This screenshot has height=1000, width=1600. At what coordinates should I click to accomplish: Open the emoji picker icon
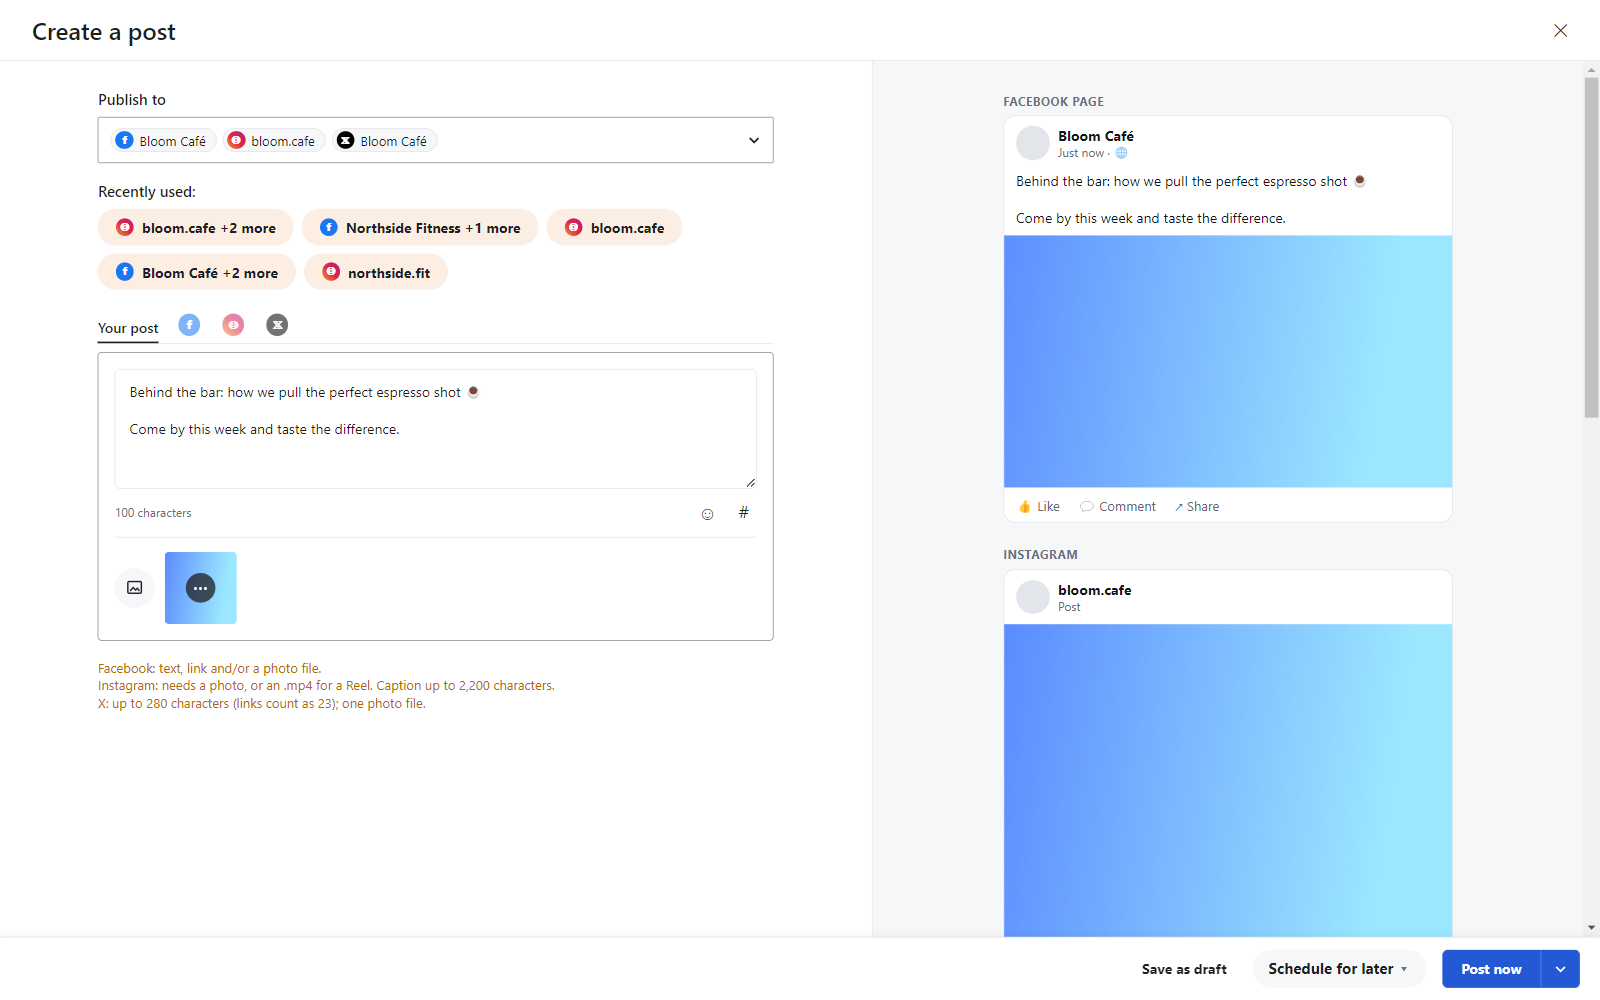[x=707, y=514]
